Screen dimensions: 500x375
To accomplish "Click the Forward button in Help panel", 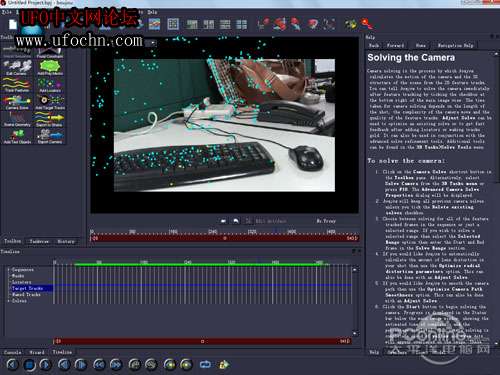I will tap(395, 45).
